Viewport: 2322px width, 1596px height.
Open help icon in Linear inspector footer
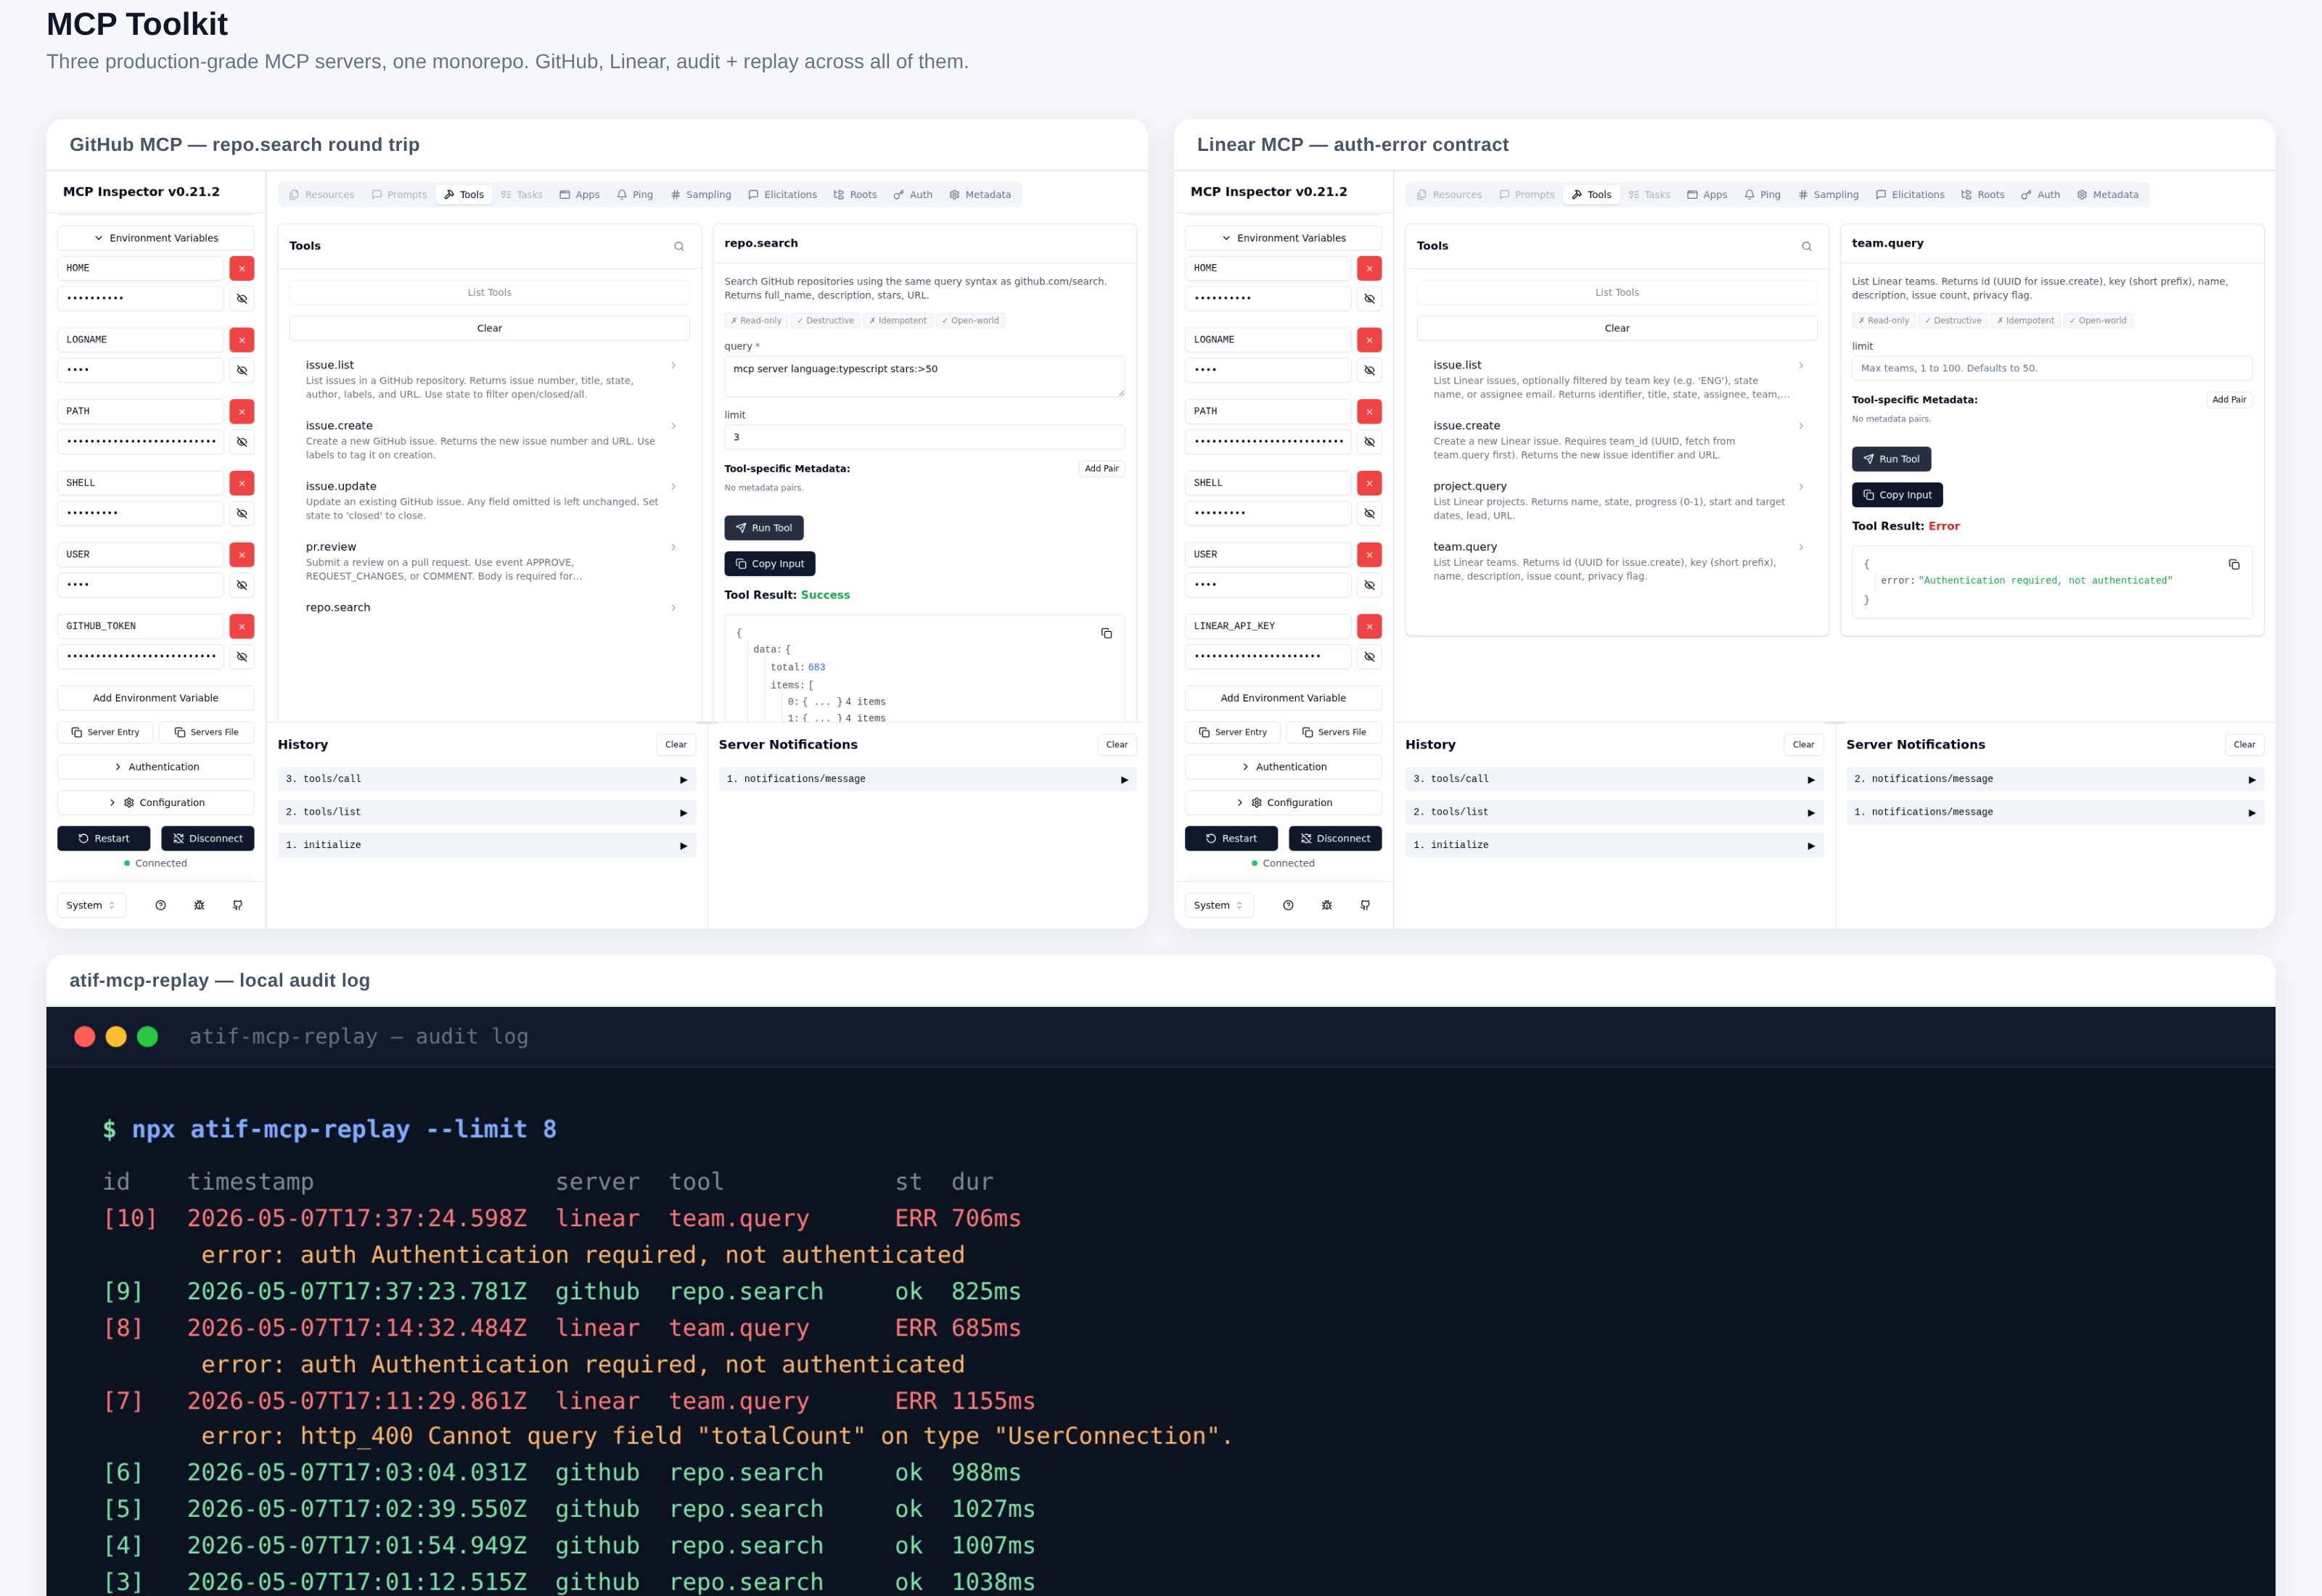(1288, 905)
